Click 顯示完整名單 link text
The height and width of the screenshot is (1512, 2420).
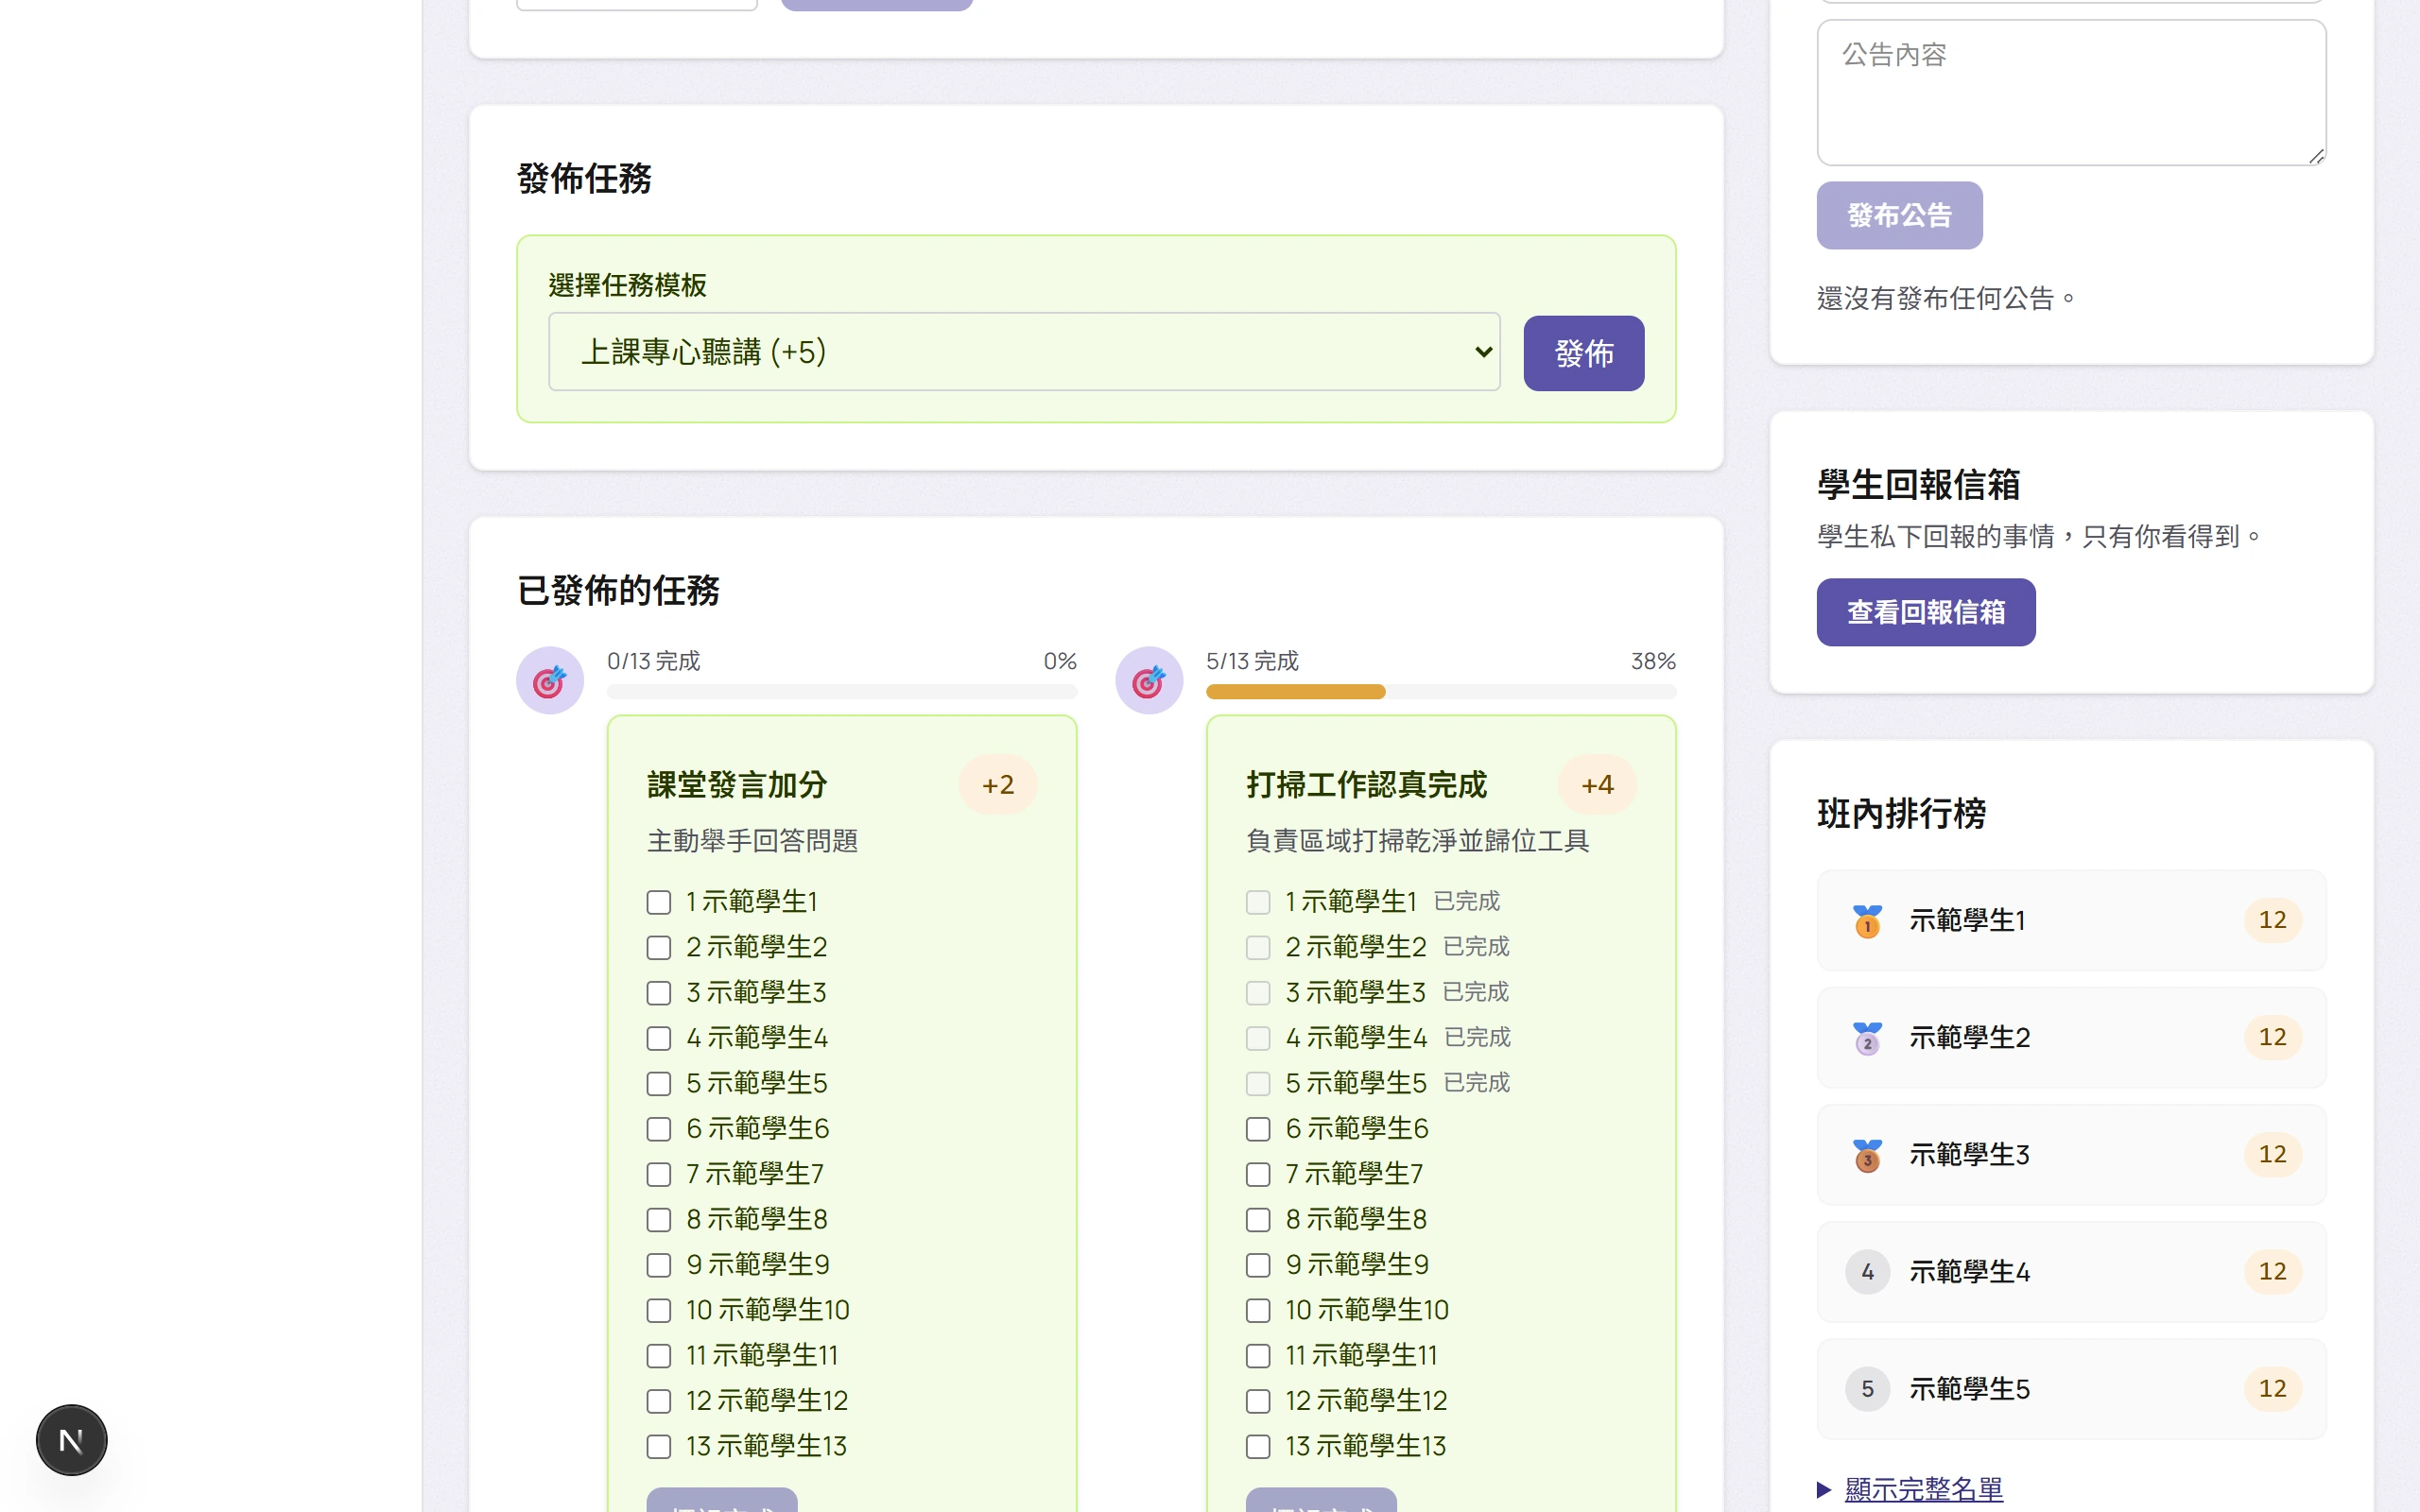[1924, 1489]
